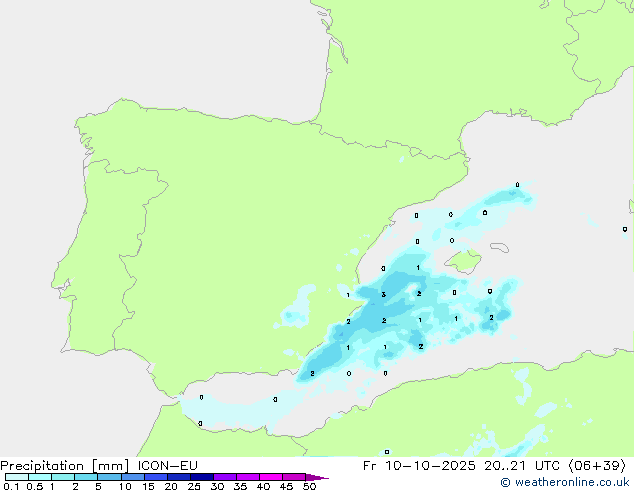Viewport: 634px width, 490px height.
Task: Click the 35–40 mm legend swatch
Action: [x=248, y=477]
